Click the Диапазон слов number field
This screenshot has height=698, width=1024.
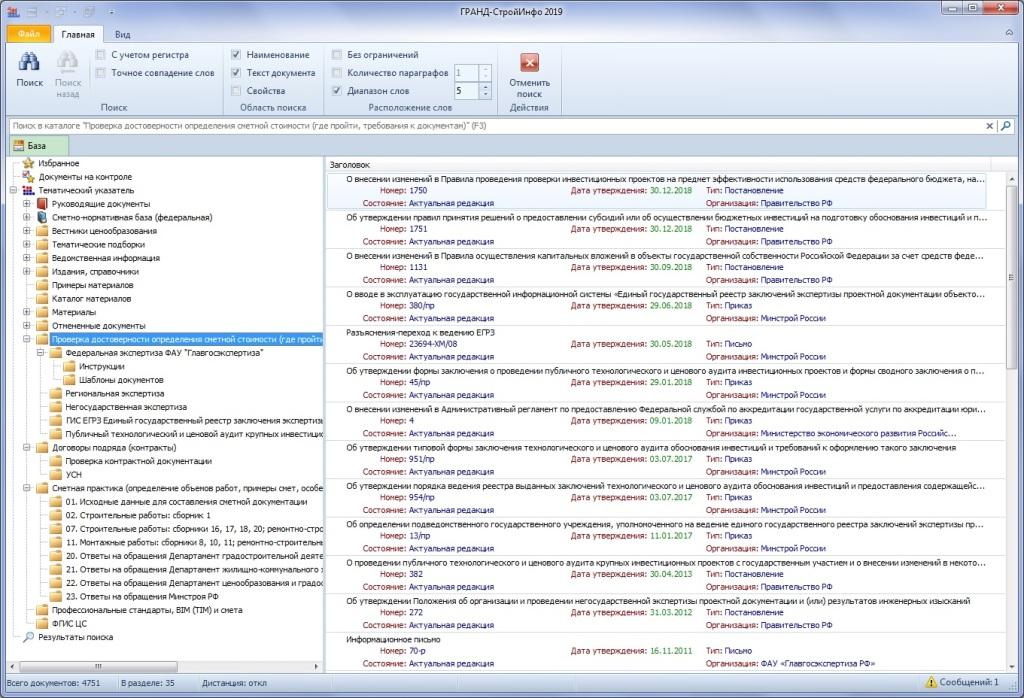(x=466, y=91)
